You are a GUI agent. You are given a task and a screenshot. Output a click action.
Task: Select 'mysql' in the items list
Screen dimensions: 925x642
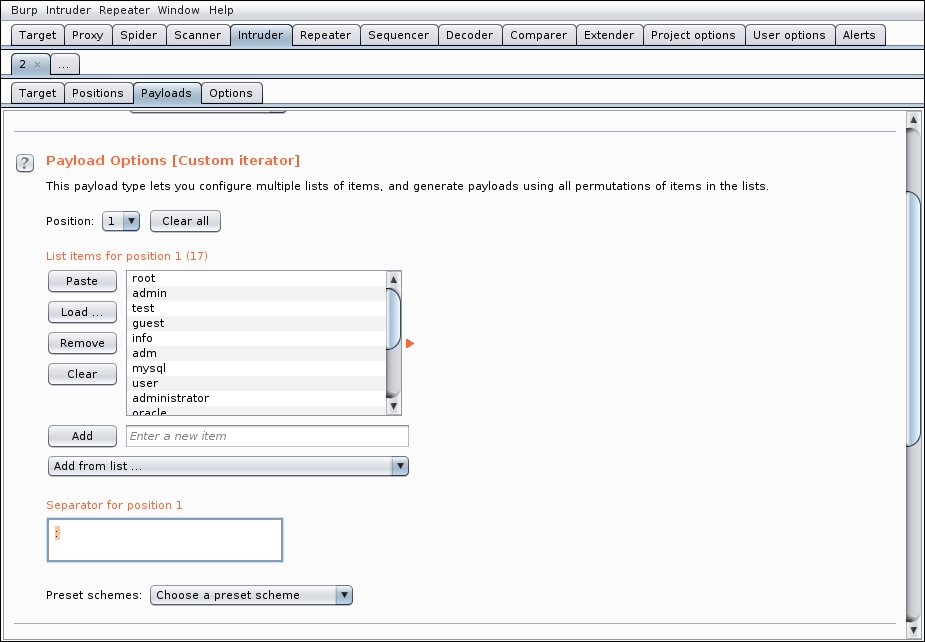[256, 368]
